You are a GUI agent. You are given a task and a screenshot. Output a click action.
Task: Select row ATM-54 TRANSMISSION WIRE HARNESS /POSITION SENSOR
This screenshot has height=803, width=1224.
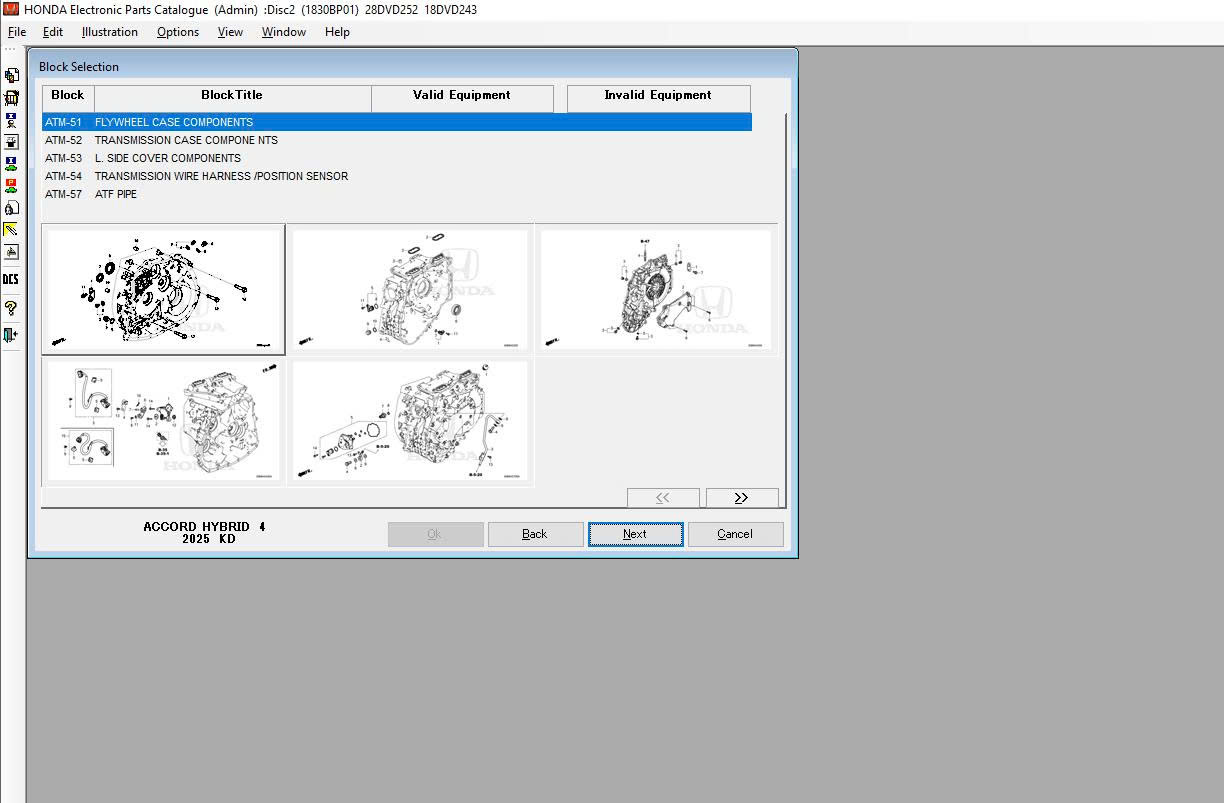[397, 176]
